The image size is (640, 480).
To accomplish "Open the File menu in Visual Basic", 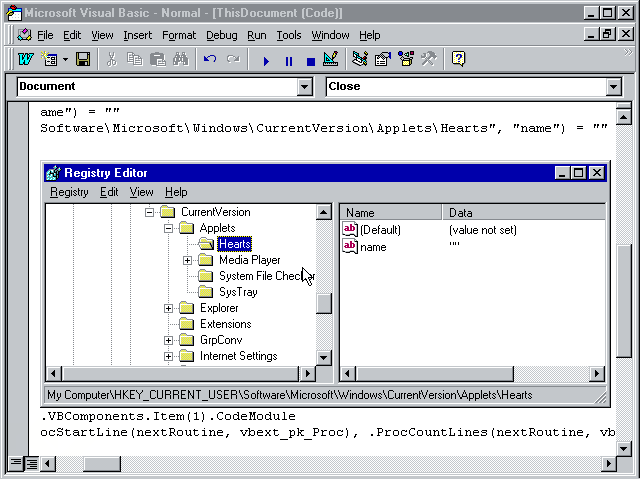I will coord(45,36).
